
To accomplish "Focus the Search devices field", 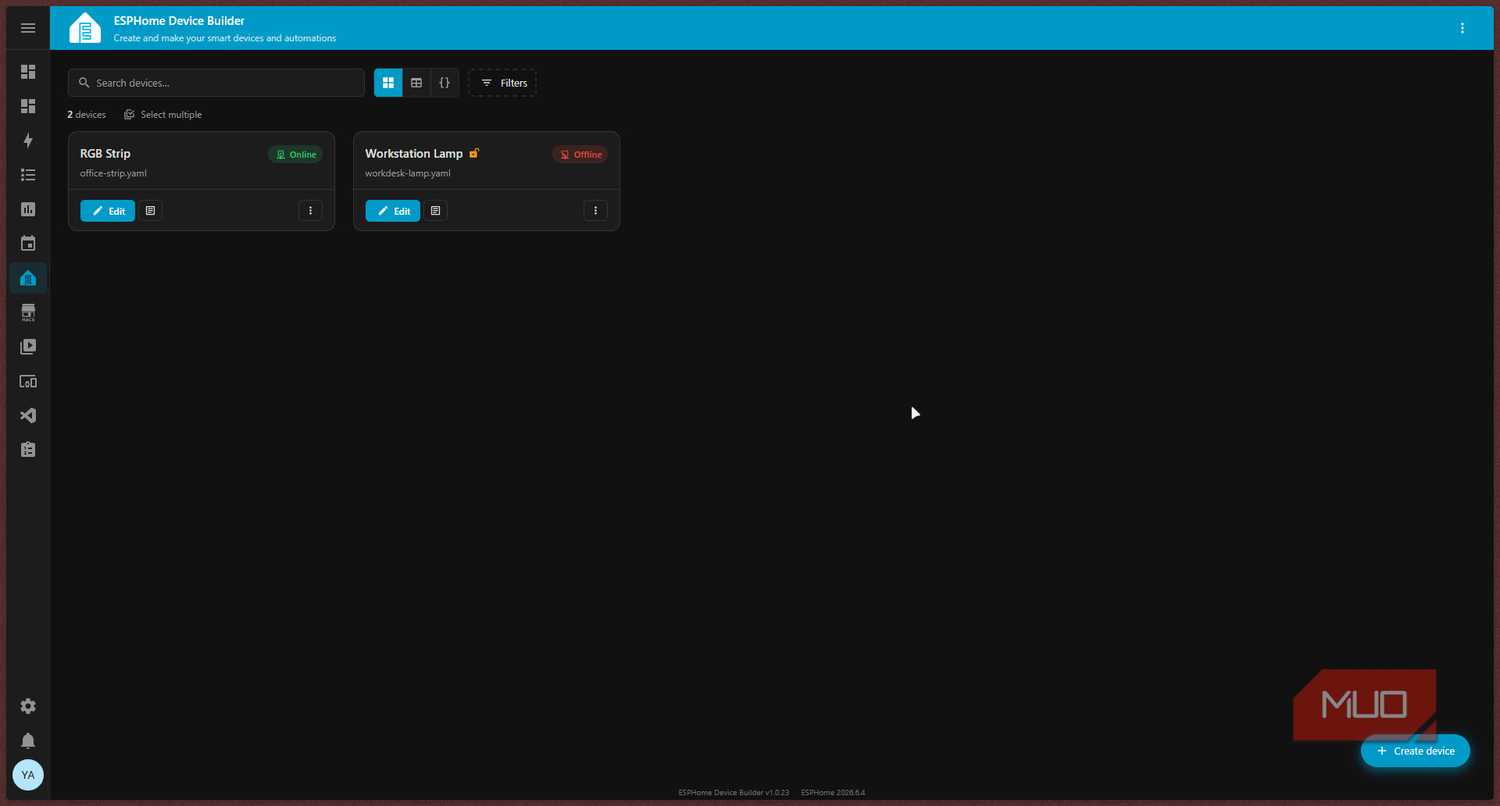I will click(216, 83).
